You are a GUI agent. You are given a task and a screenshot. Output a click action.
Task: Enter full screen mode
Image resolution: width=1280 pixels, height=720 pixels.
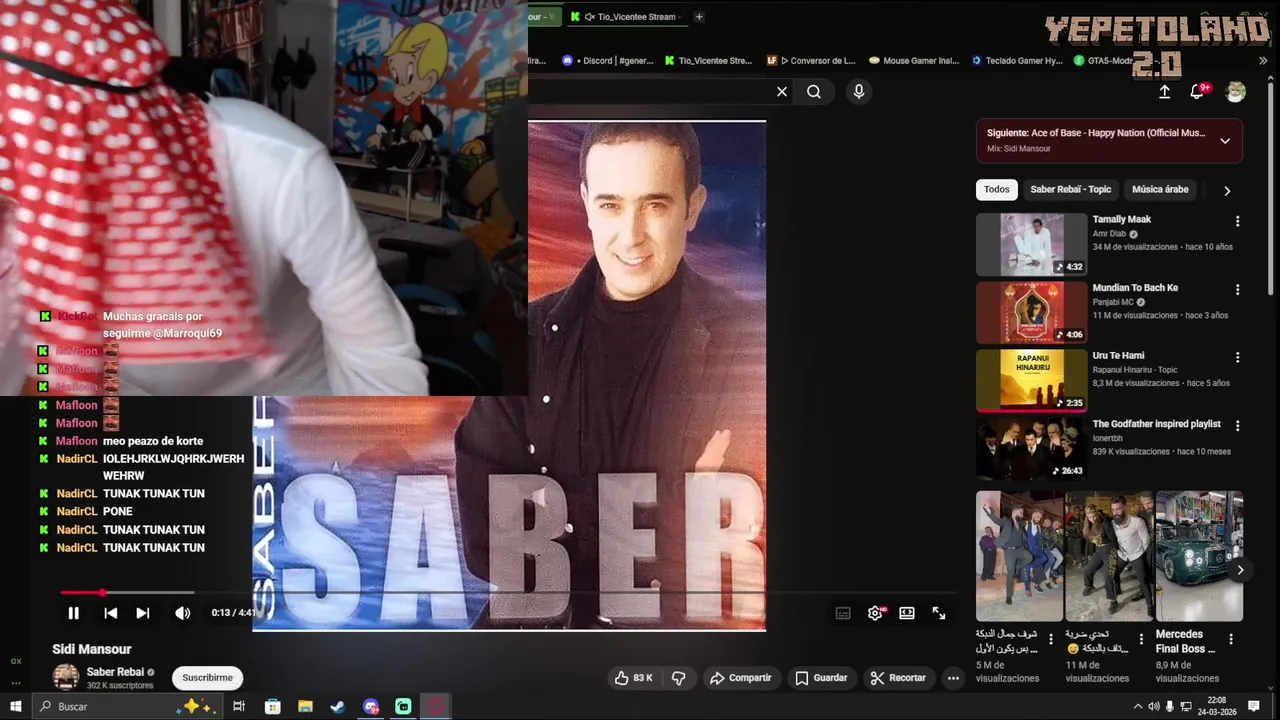pyautogui.click(x=939, y=613)
